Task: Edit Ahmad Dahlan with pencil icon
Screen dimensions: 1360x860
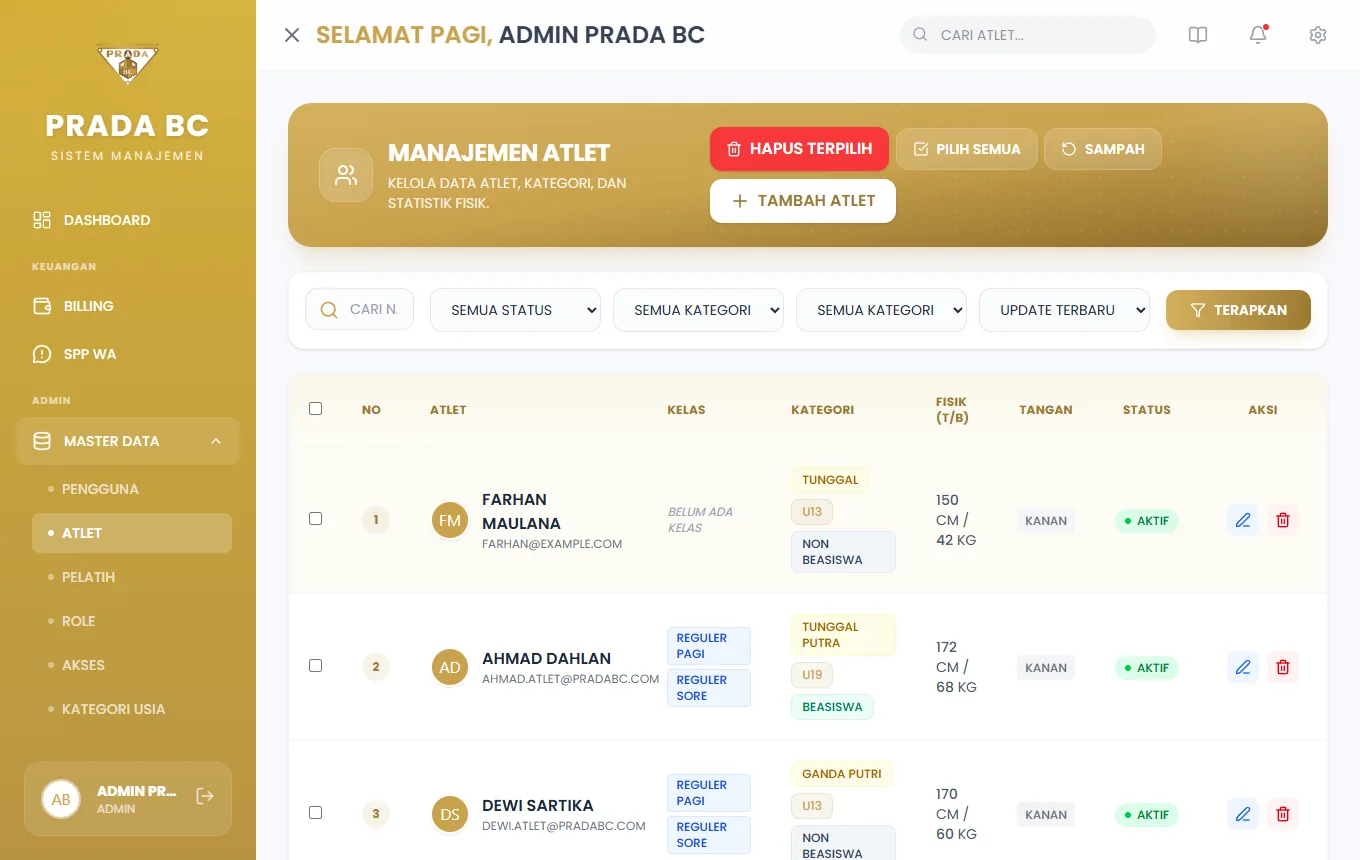Action: [x=1243, y=667]
